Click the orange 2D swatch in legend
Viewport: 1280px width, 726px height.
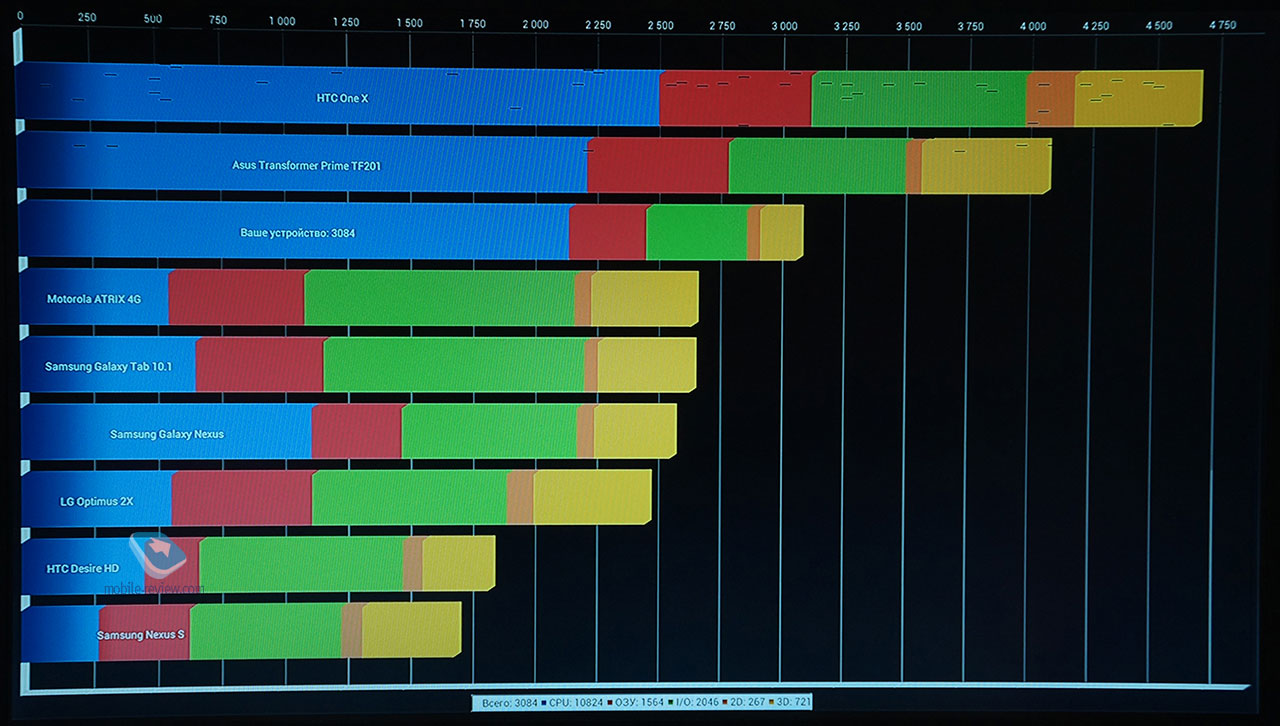(725, 702)
